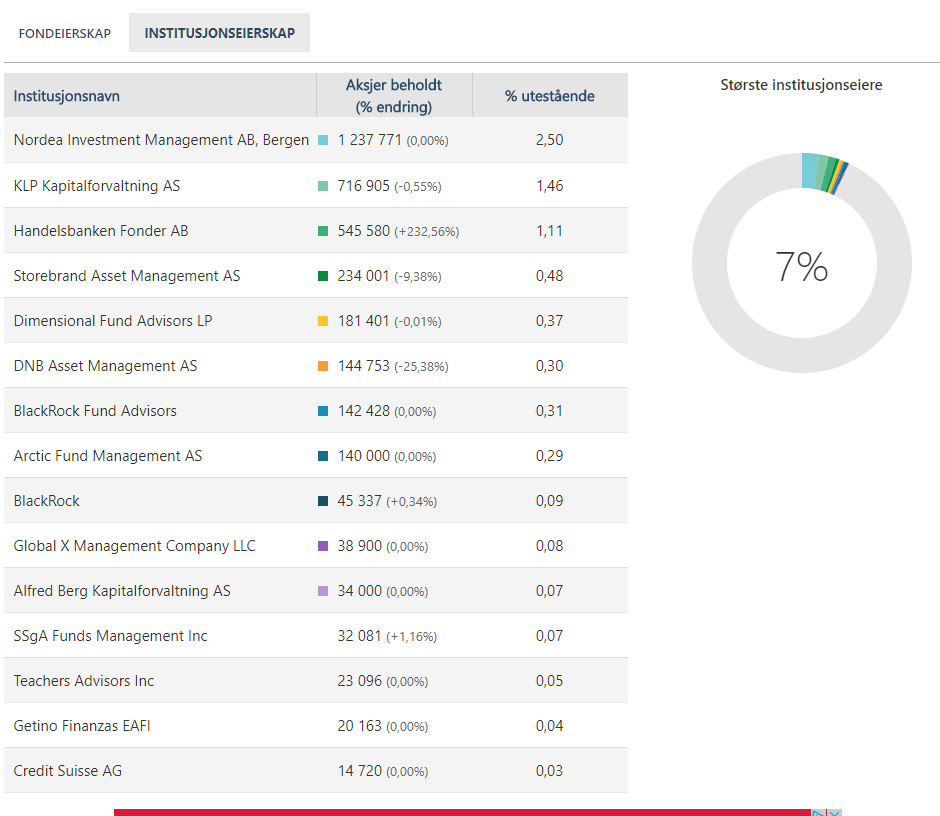The image size is (940, 816).
Task: Click the 0,03 percent outstanding value
Action: 550,770
